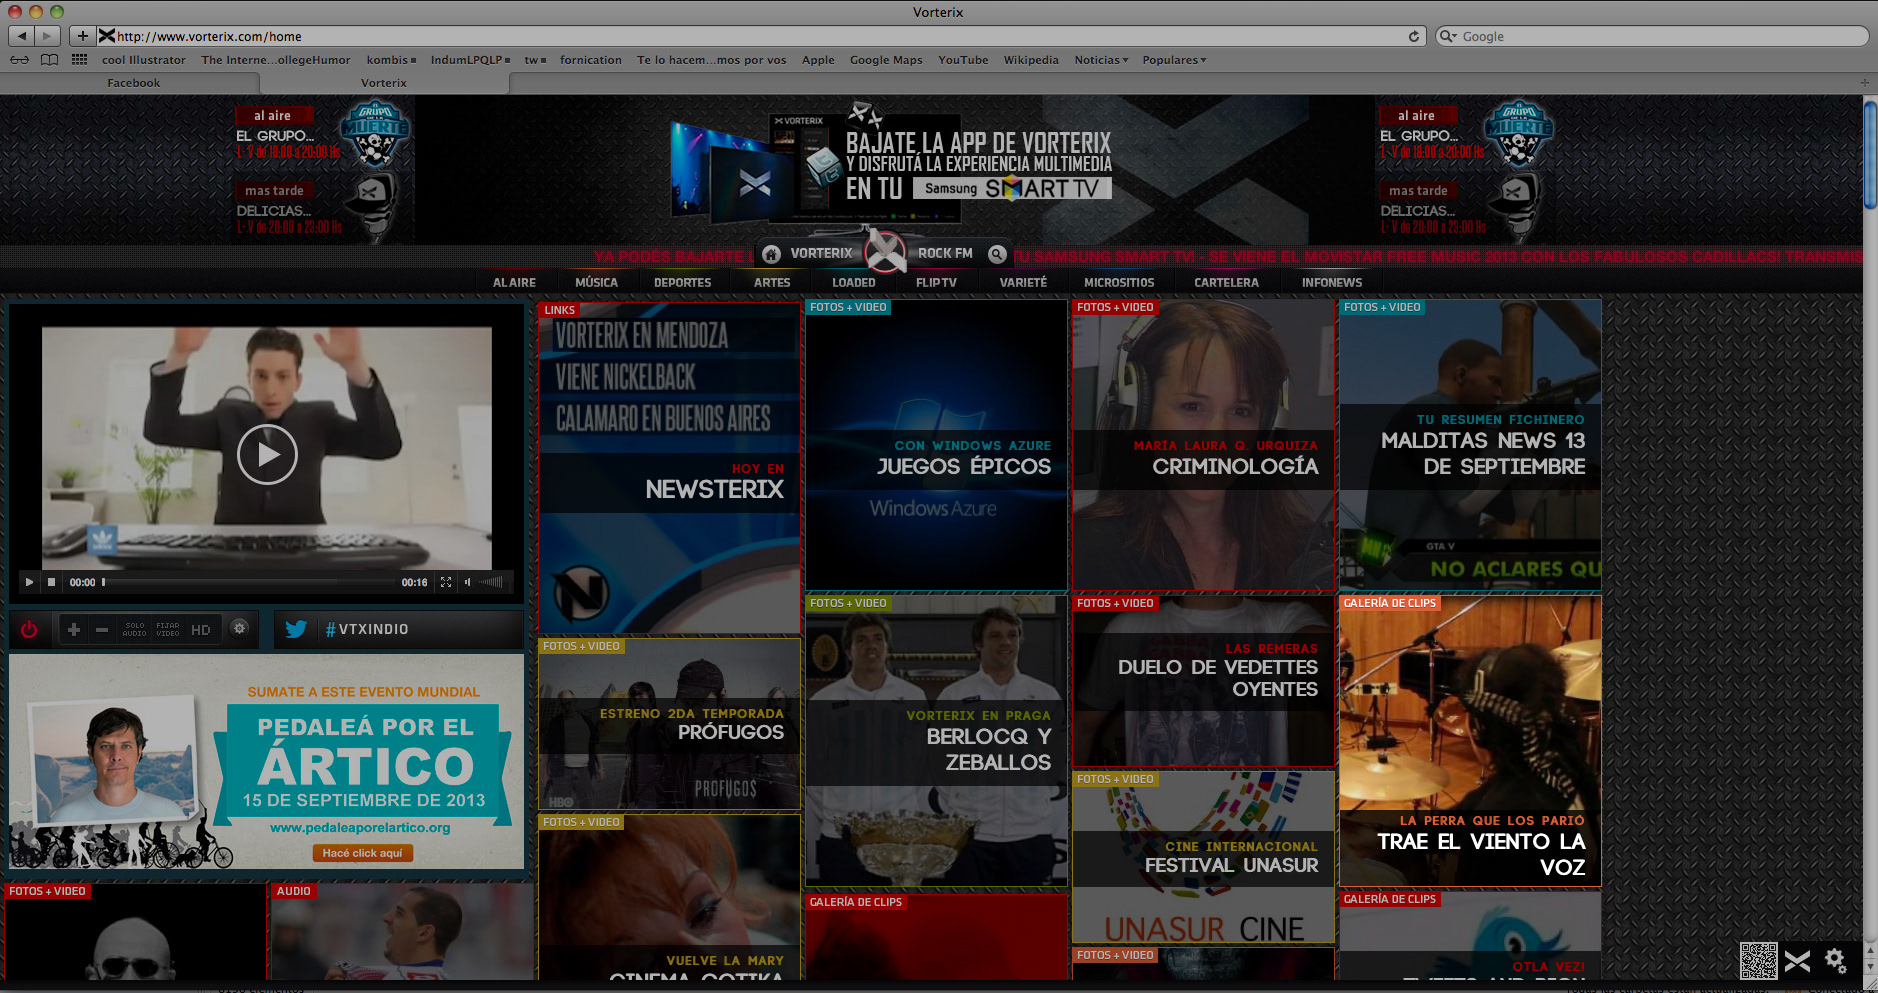Open the FLIPTV menu item
The height and width of the screenshot is (993, 1878).
coord(936,283)
